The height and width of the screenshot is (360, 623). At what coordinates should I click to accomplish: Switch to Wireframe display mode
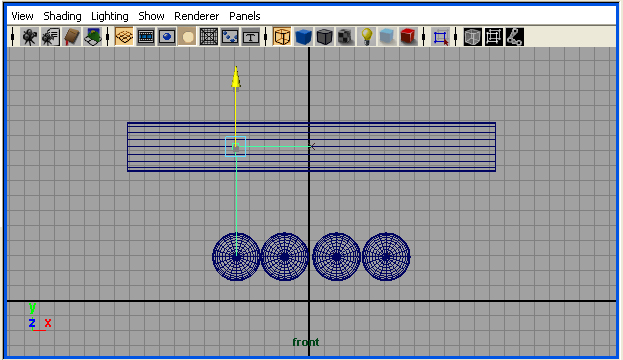pos(282,37)
